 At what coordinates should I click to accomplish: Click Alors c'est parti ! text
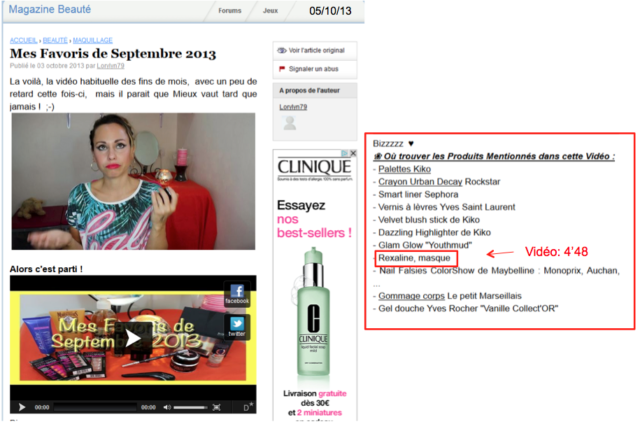[46, 269]
